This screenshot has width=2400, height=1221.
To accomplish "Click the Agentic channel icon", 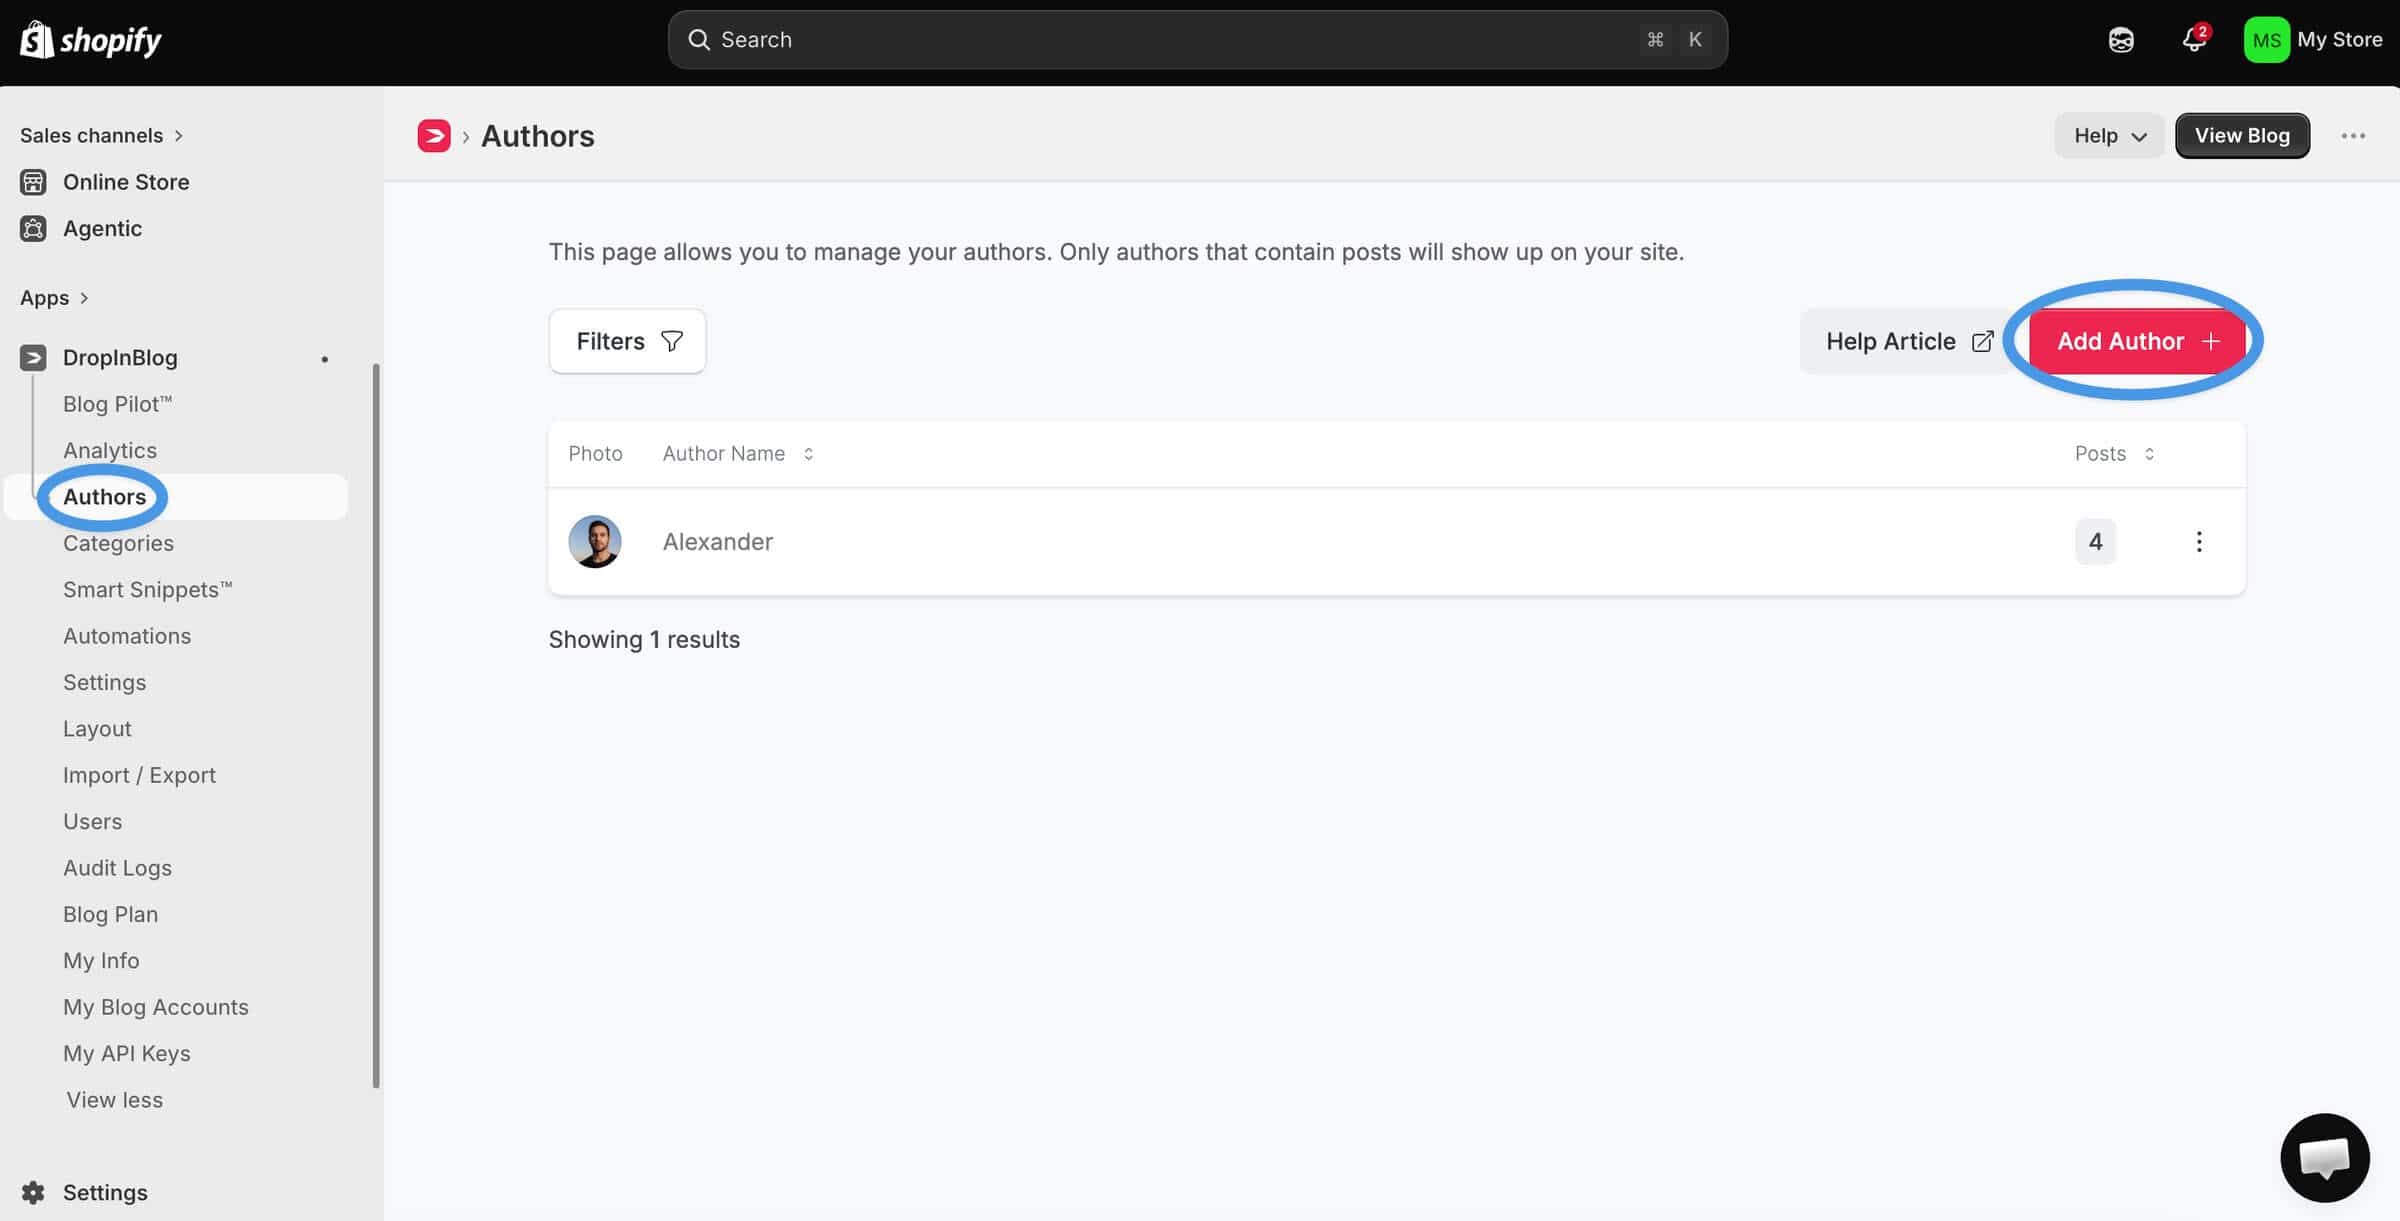I will [33, 228].
